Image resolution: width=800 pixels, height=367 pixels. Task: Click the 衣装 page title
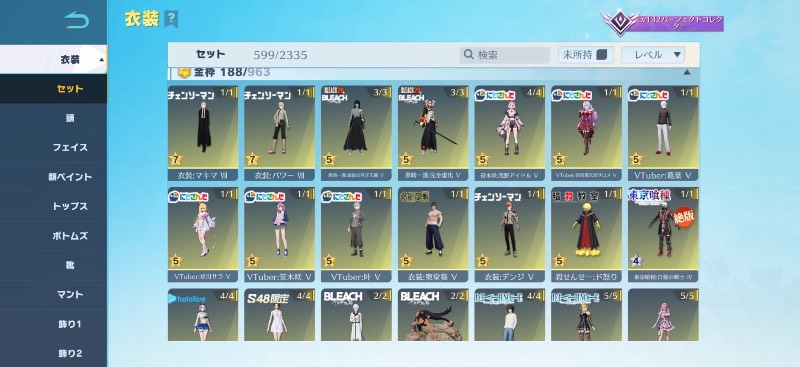(x=141, y=19)
